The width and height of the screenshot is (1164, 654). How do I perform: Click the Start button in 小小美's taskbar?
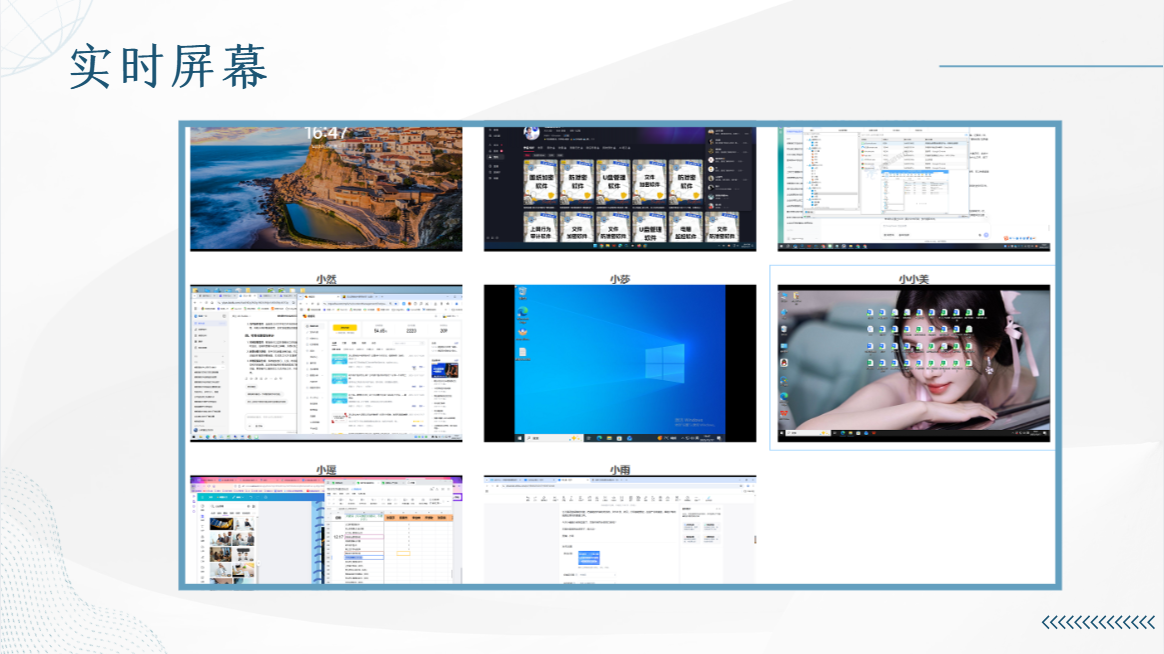(x=782, y=432)
